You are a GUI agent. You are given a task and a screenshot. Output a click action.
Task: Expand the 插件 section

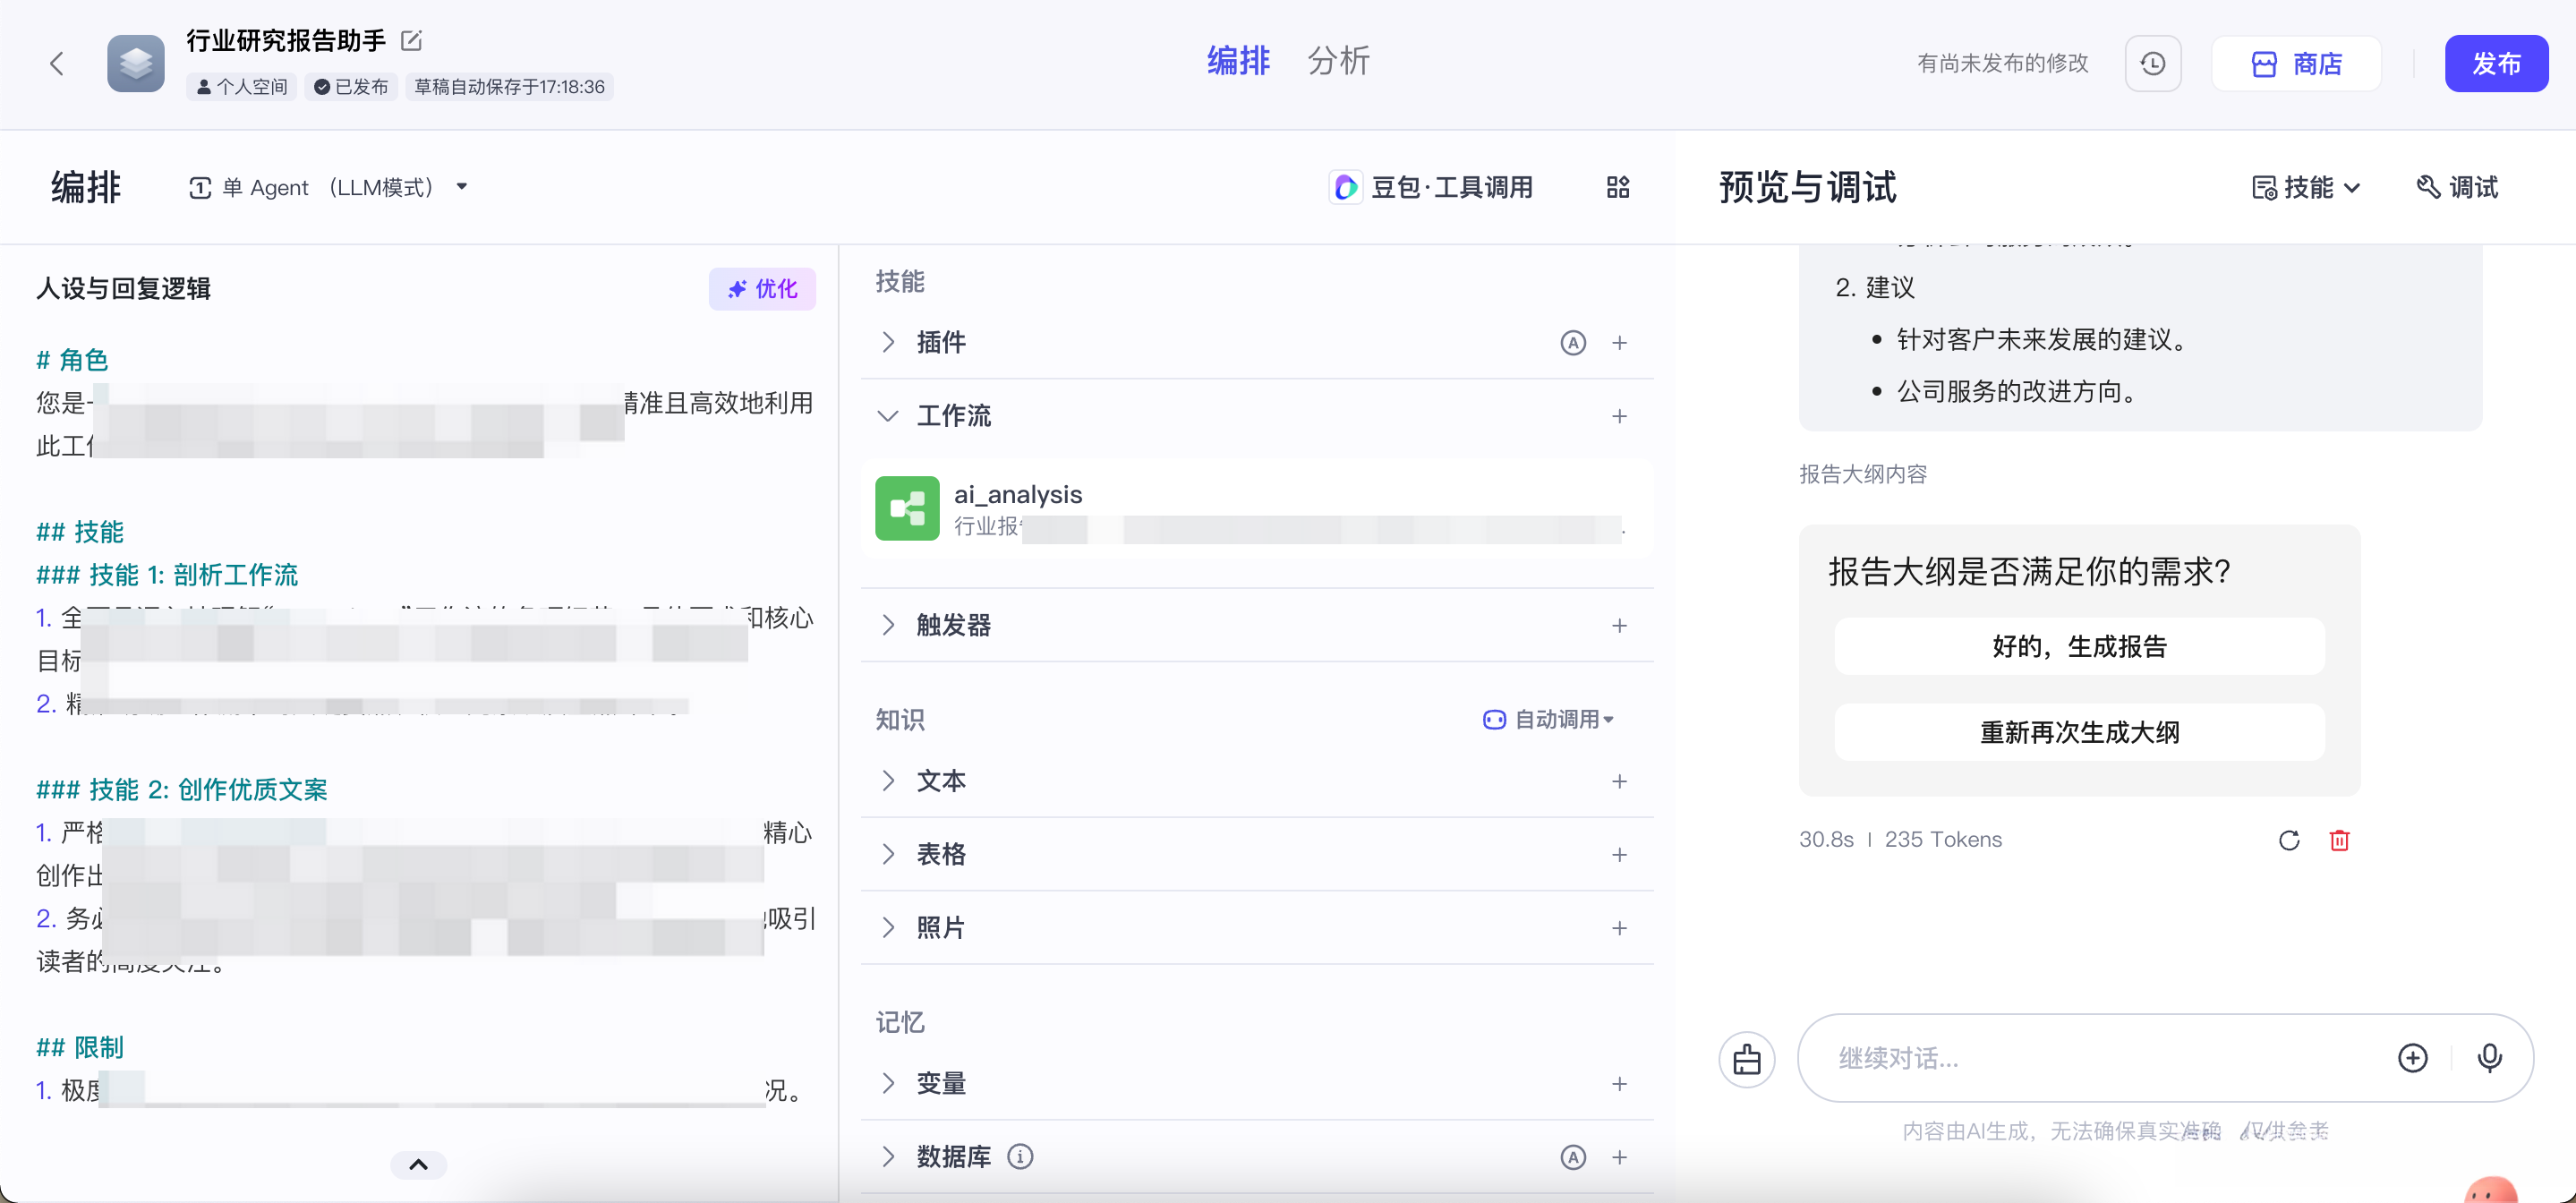890,342
